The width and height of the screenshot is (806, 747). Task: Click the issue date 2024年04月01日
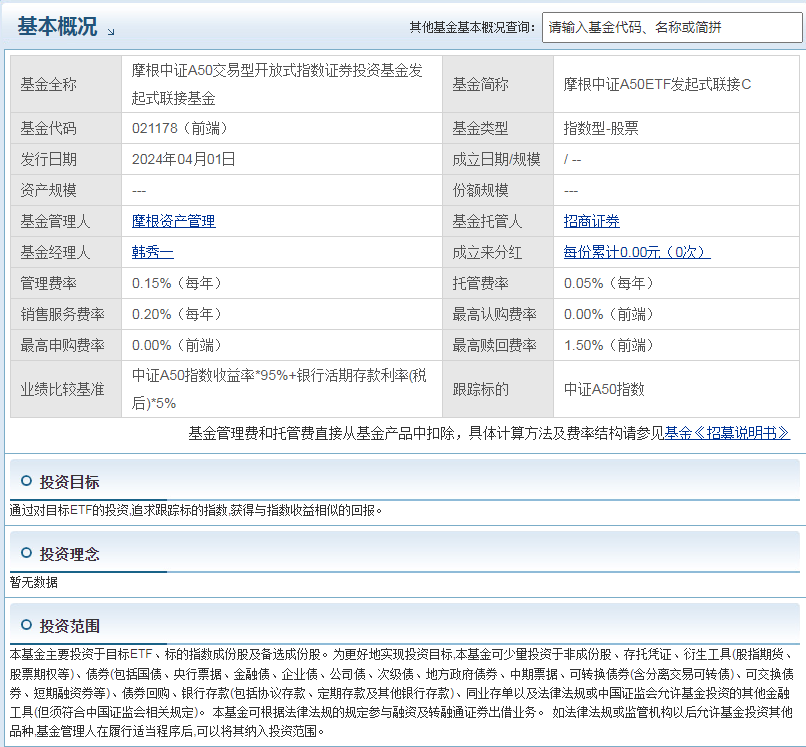(184, 159)
